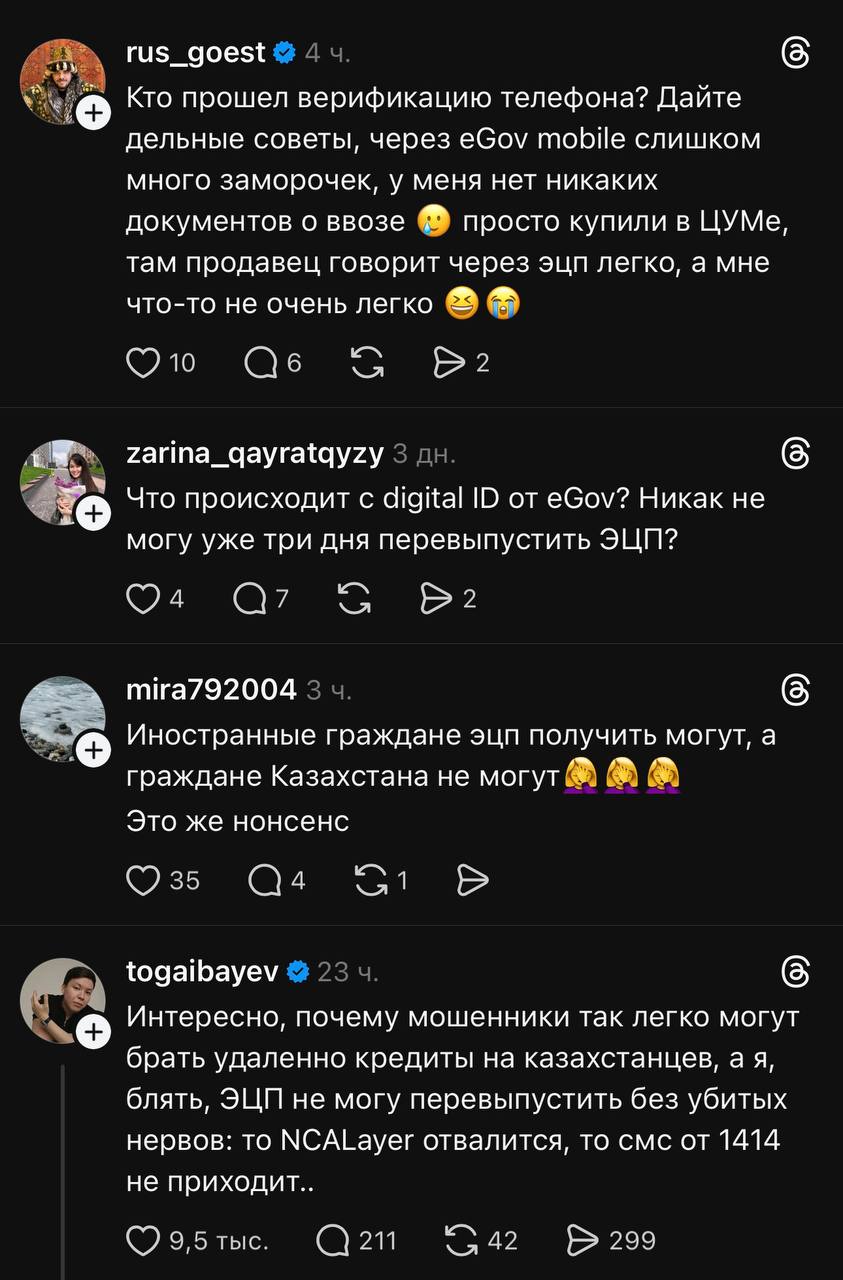Like the zarina_qayratqyzy post

coord(143,599)
